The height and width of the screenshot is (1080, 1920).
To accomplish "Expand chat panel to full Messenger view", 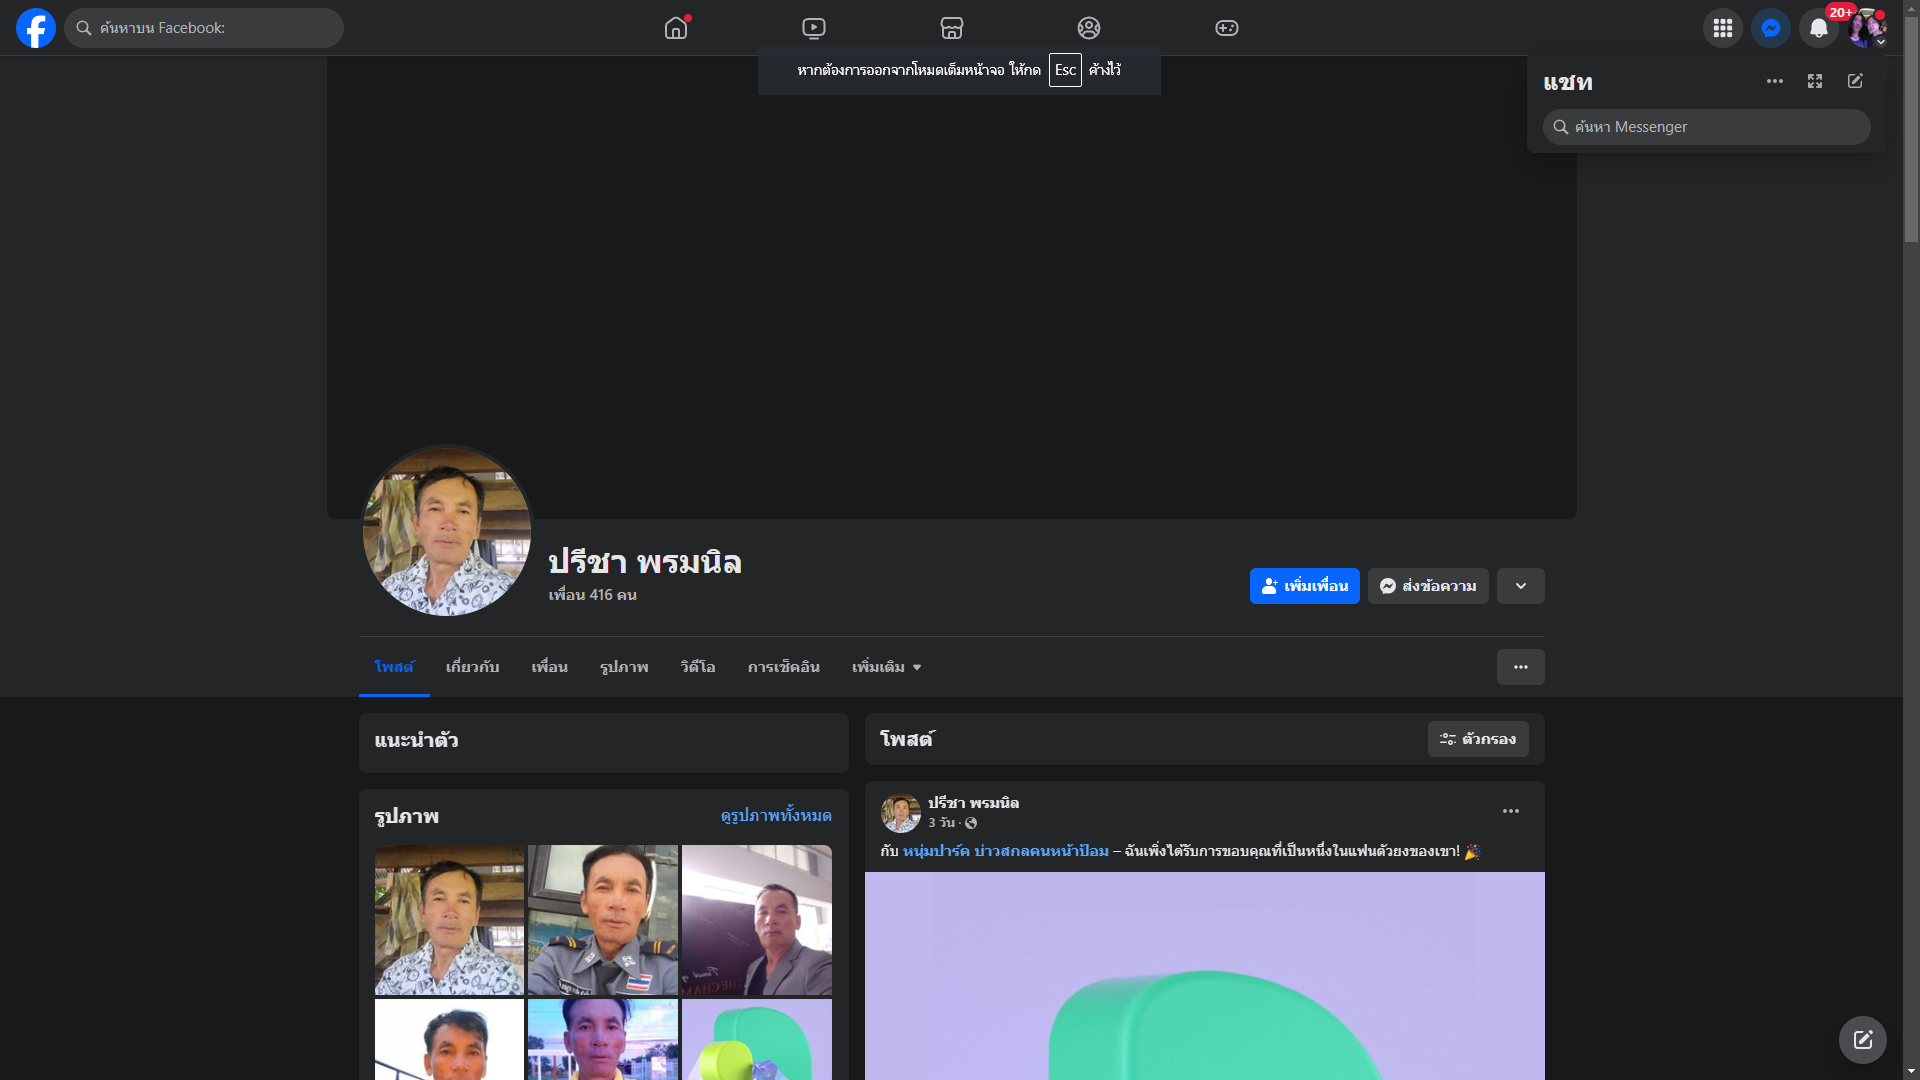I will tap(1815, 81).
